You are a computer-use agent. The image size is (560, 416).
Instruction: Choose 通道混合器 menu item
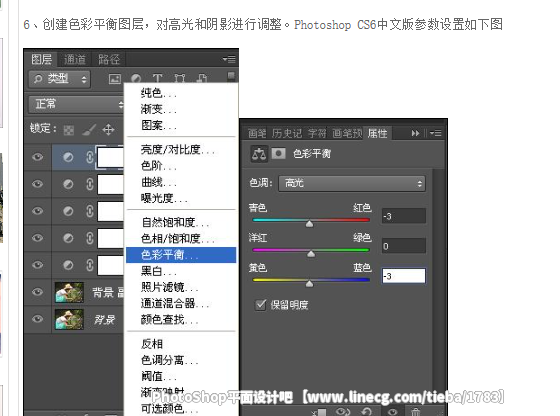click(175, 303)
